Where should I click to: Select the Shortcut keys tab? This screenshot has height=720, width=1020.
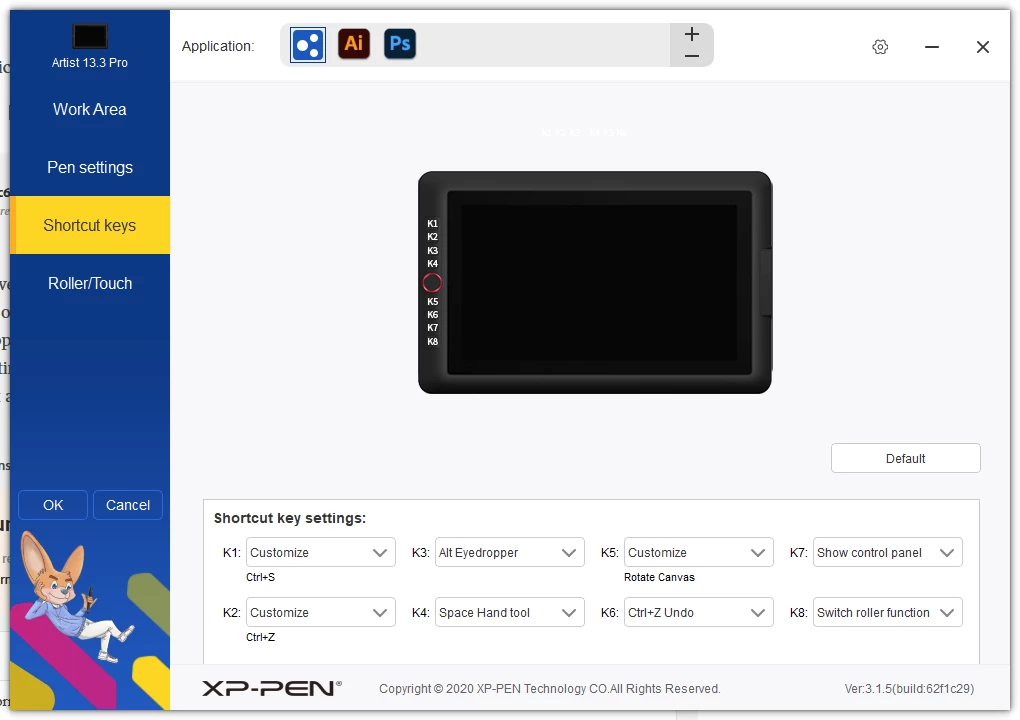point(90,225)
